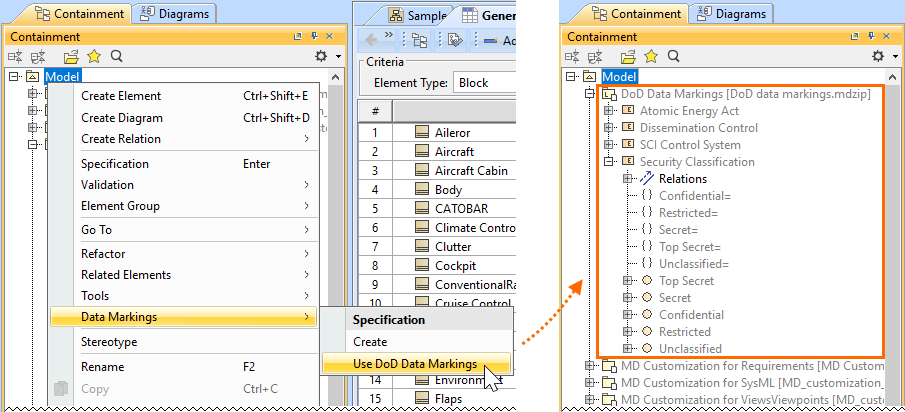Select the Relations node under Security Classification
This screenshot has width=905, height=412.
click(x=682, y=179)
